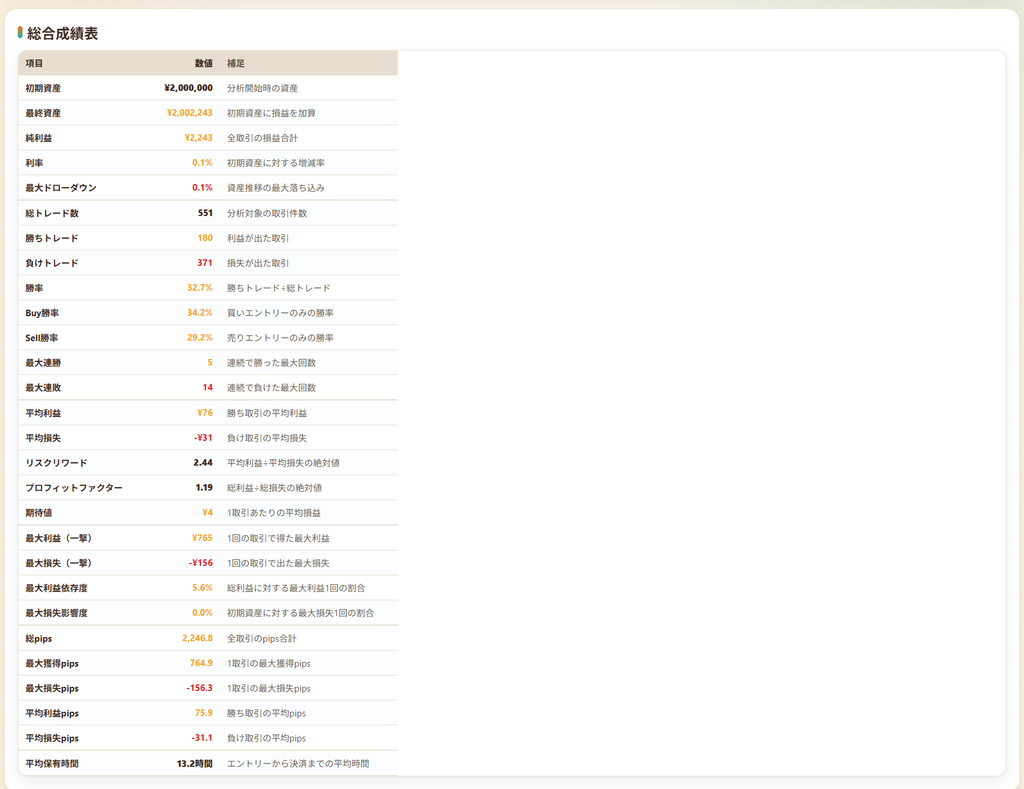Click the 1.19 profit factor value
The image size is (1024, 789).
tap(204, 487)
